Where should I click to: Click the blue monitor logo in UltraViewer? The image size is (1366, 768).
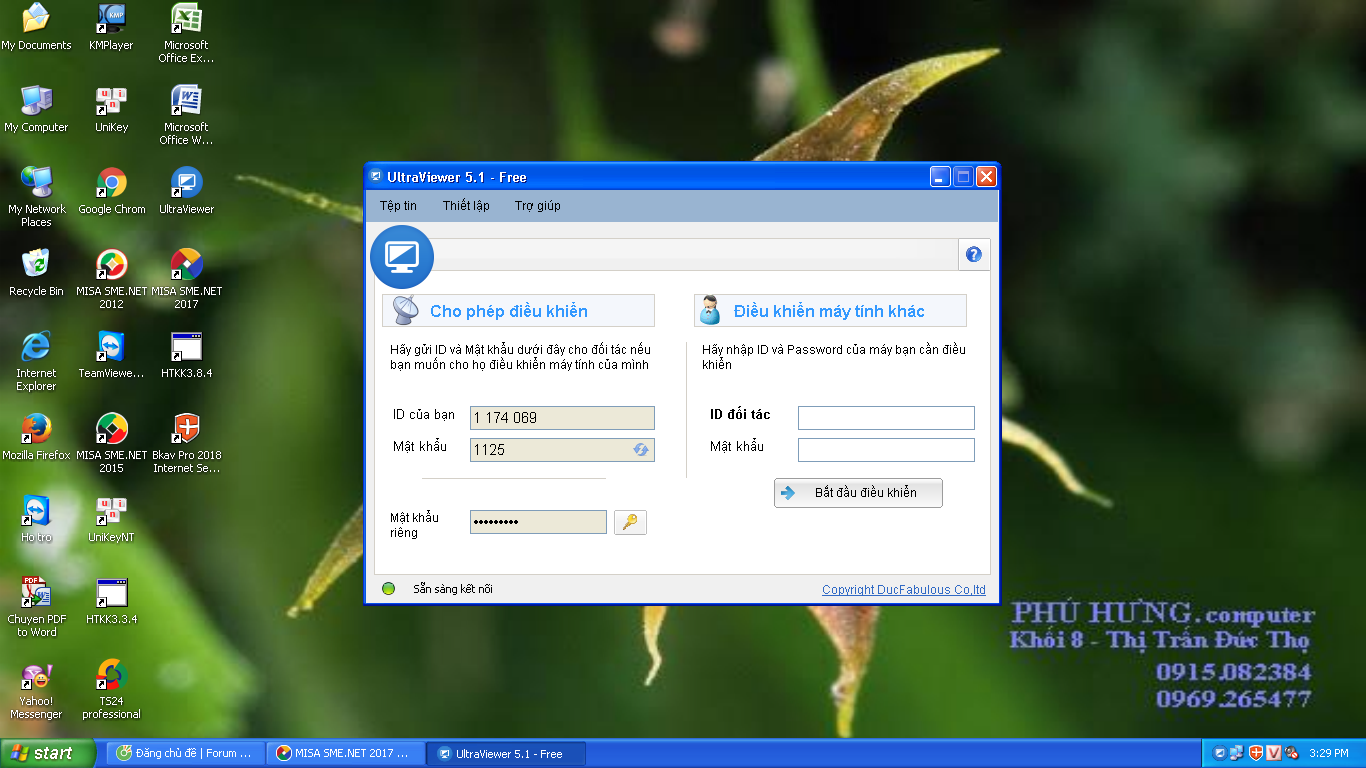402,257
